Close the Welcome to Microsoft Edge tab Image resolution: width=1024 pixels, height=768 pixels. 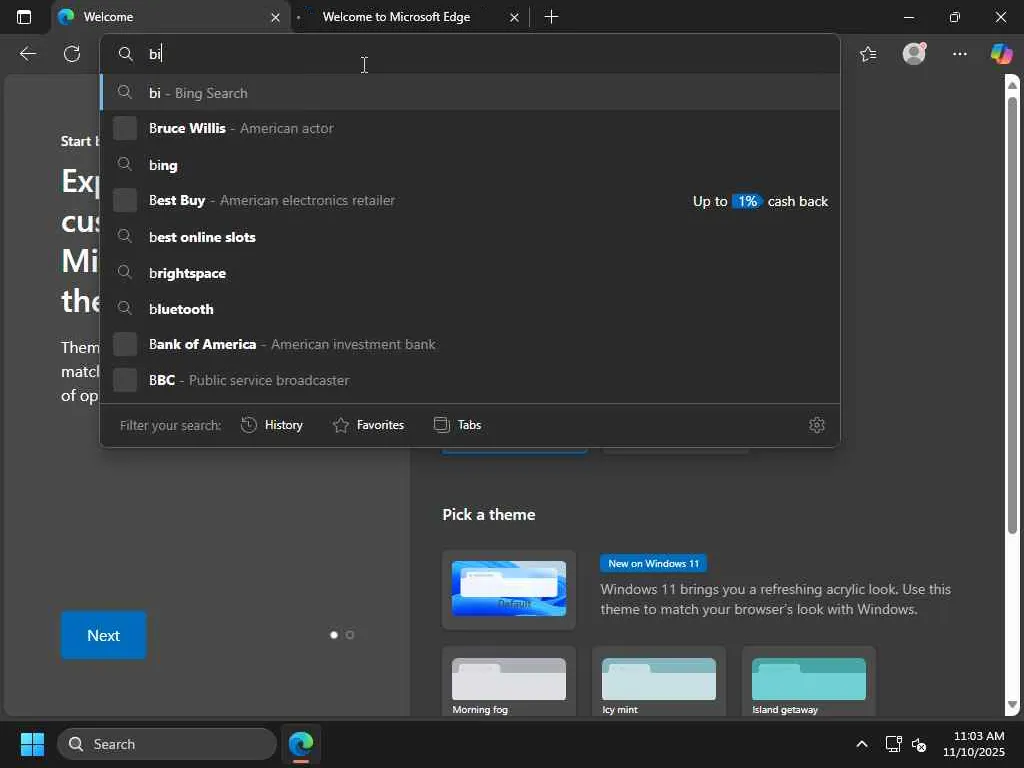click(515, 18)
